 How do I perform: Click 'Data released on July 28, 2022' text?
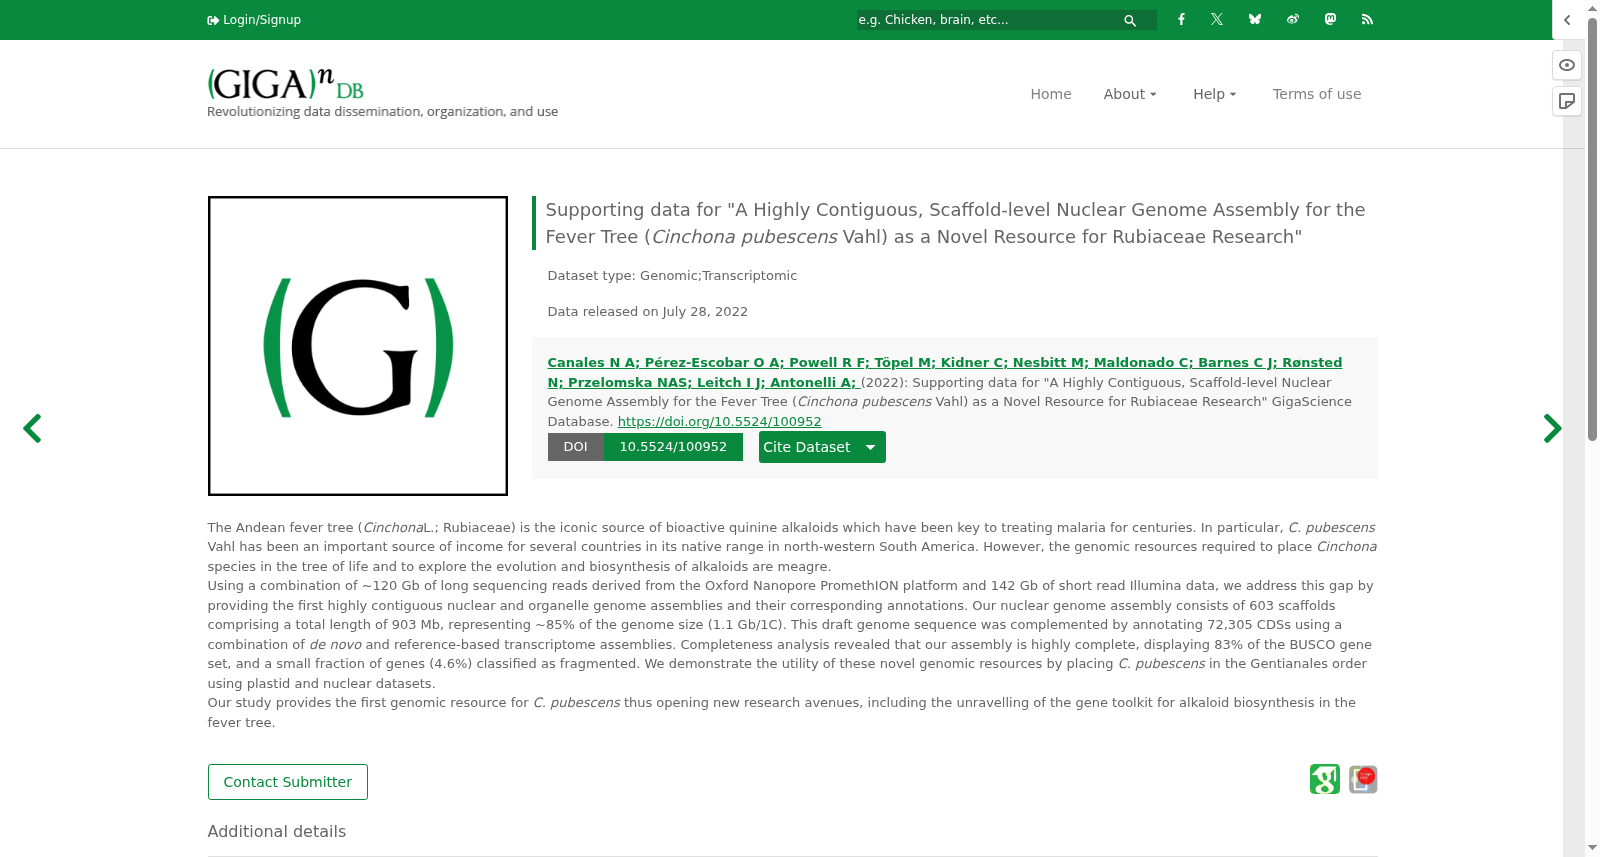[648, 312]
